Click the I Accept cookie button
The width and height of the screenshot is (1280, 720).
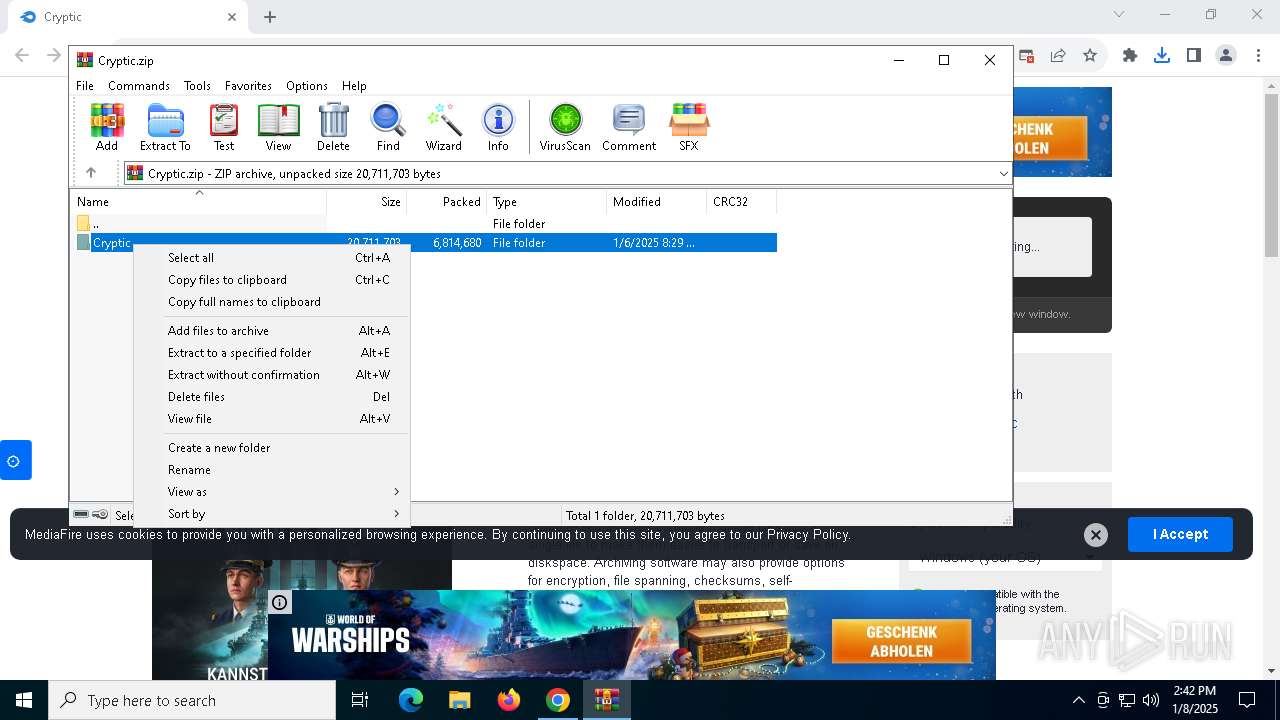(x=1180, y=534)
